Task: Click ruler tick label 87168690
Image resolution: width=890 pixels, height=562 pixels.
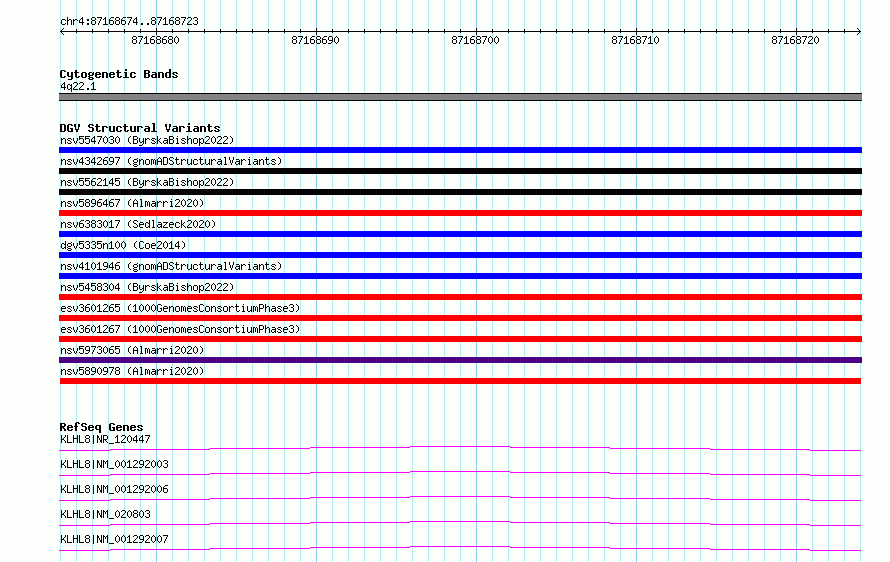Action: click(x=315, y=40)
